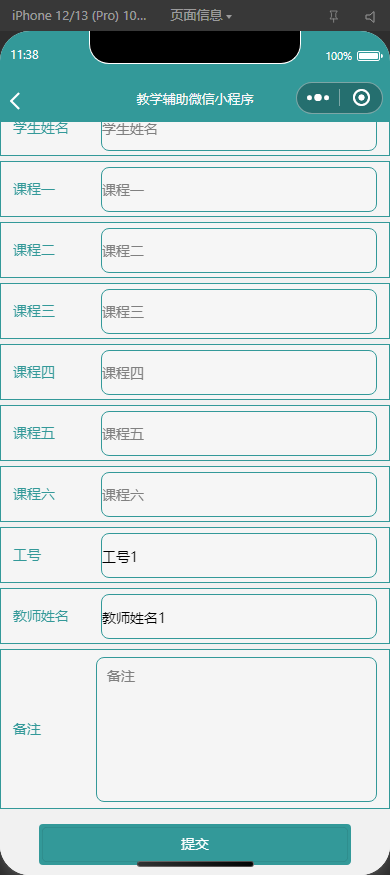The image size is (390, 875).
Task: Select the 课程一 input field
Action: (x=239, y=190)
